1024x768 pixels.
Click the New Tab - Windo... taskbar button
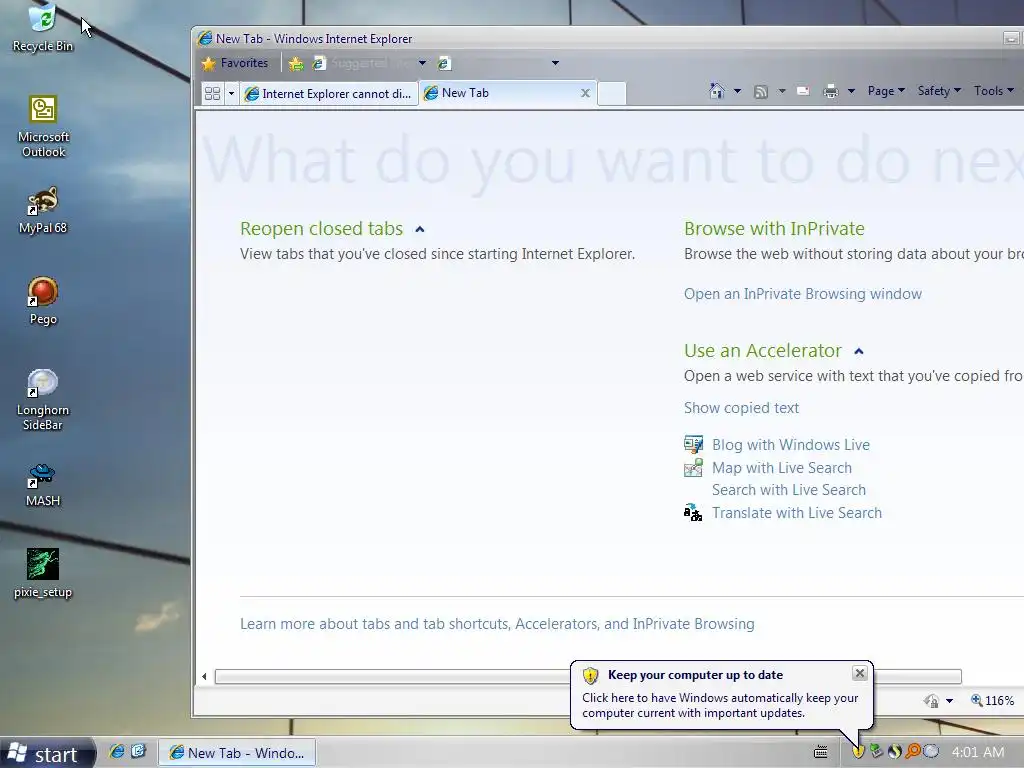[x=238, y=753]
